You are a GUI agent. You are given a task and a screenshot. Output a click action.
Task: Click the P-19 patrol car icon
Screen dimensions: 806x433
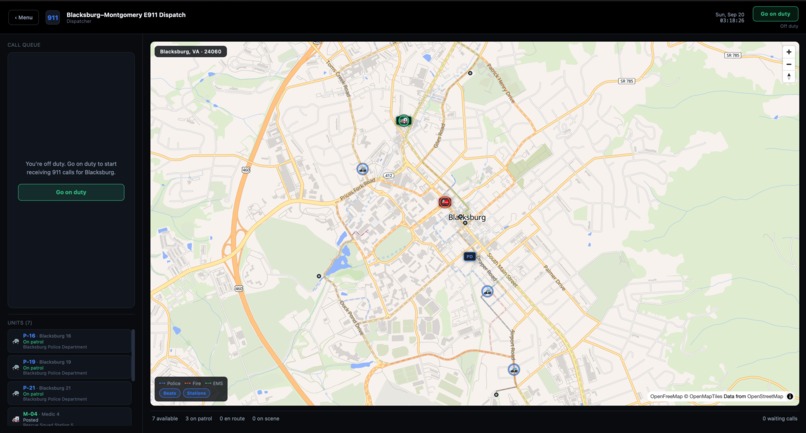click(x=15, y=367)
